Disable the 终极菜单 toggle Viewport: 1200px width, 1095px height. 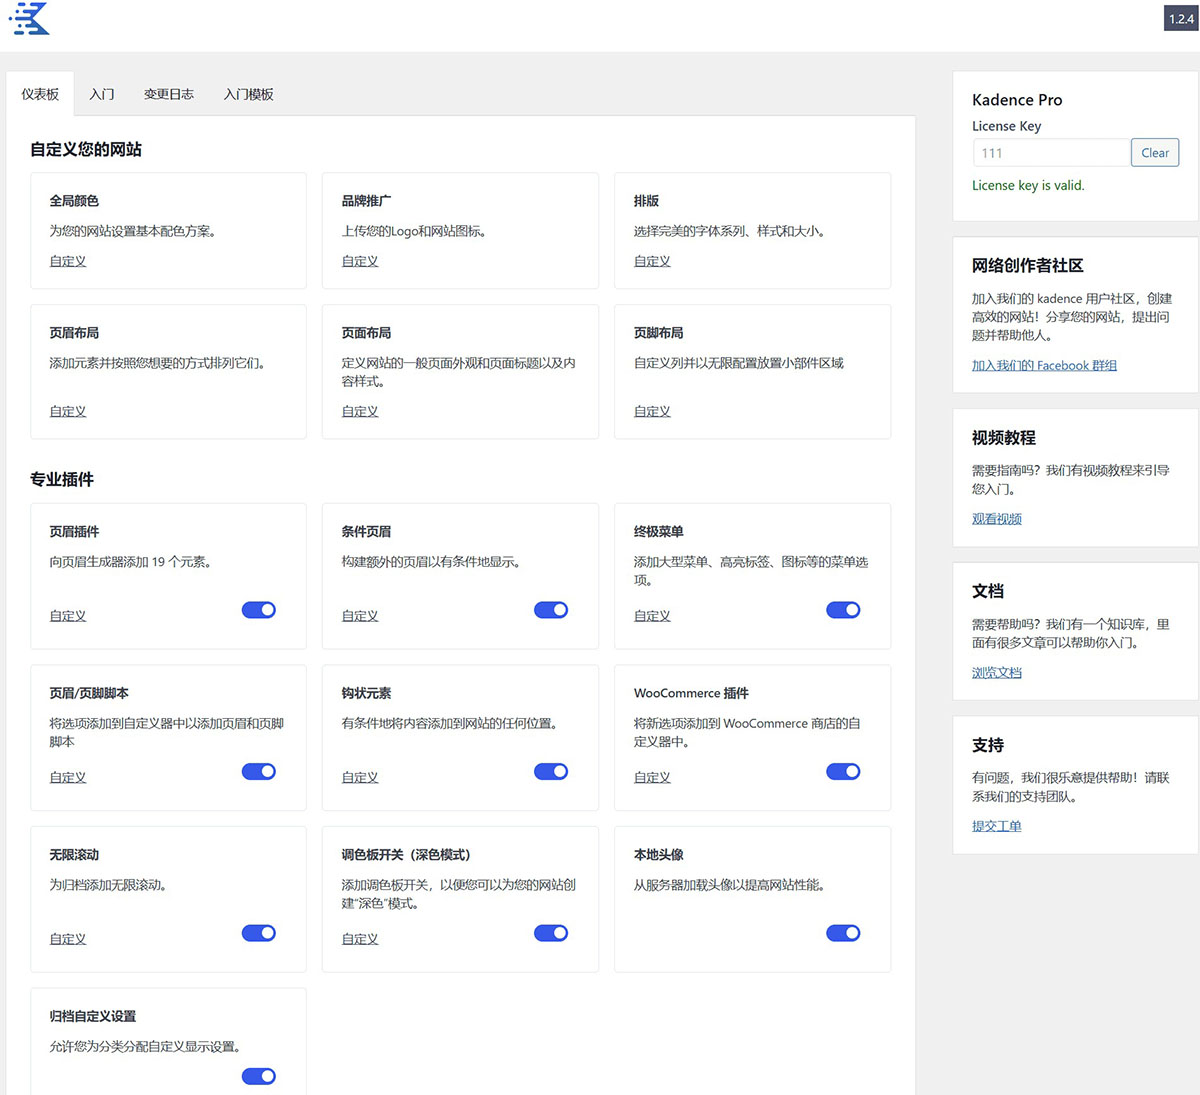pyautogui.click(x=843, y=610)
